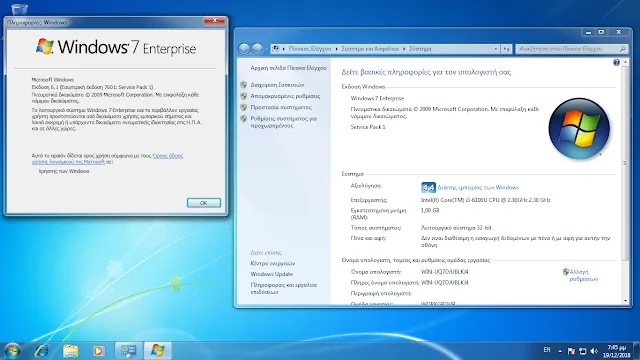Open address bar history dropdown
Viewport: 640px width, 360px height.
pos(496,49)
